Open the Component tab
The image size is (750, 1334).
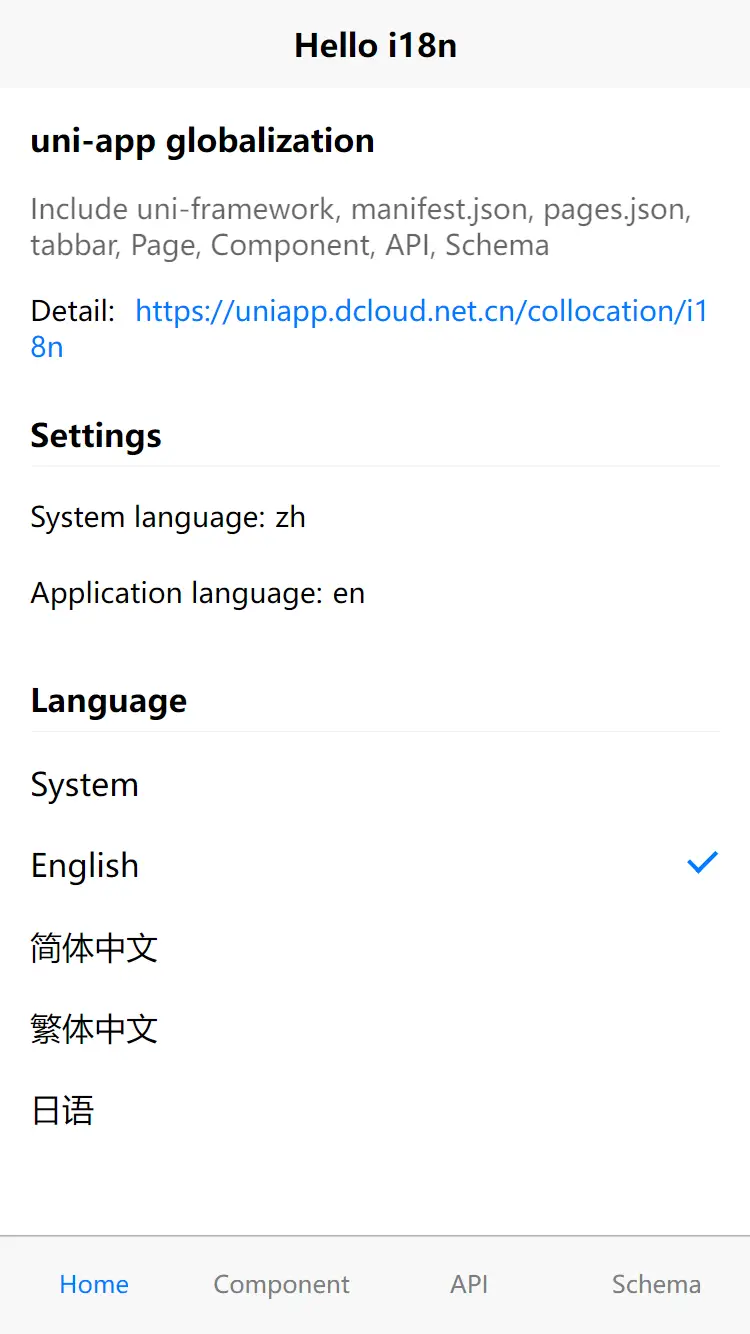[x=281, y=1285]
